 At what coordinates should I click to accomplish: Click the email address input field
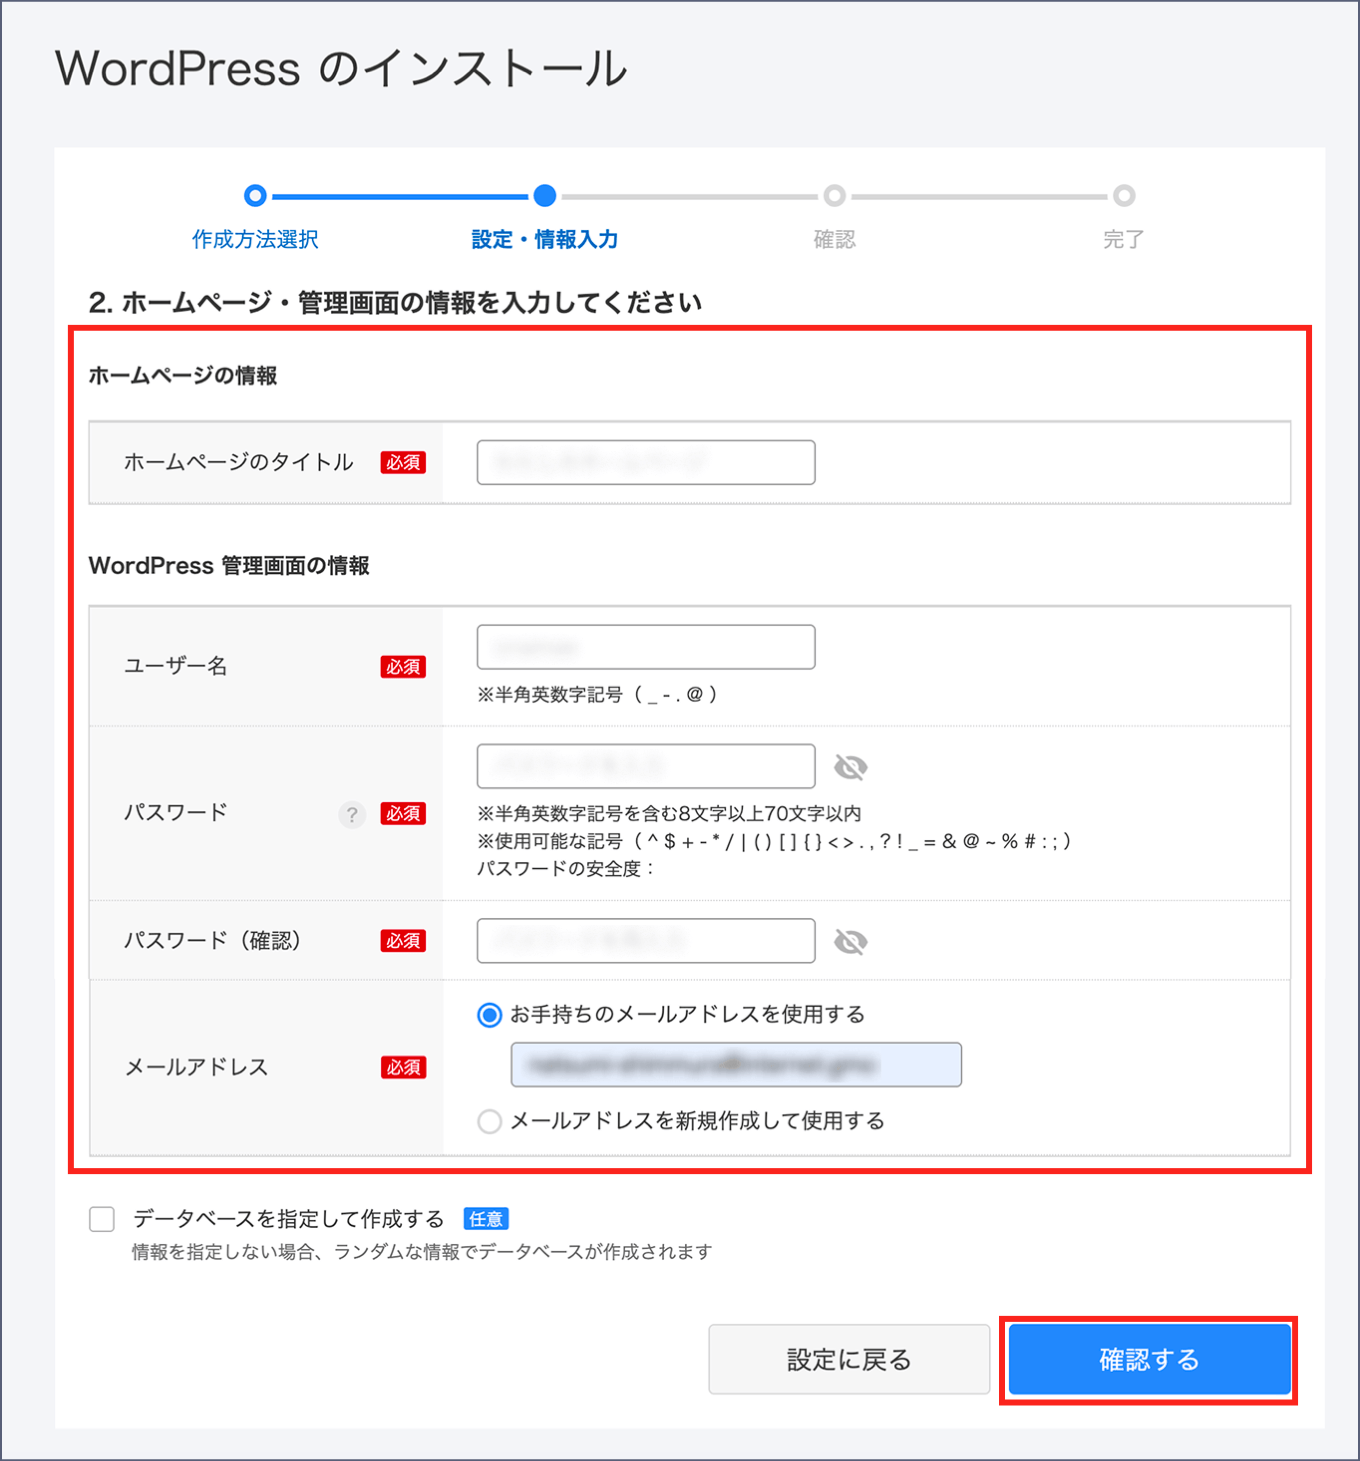point(736,1064)
